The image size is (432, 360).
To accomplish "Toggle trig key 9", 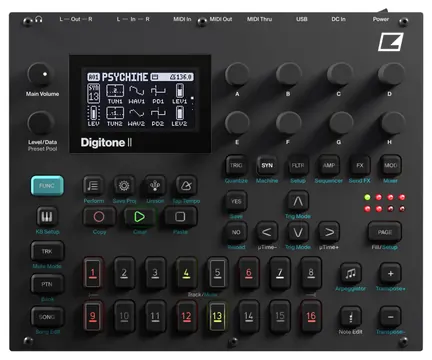I will 93,316.
